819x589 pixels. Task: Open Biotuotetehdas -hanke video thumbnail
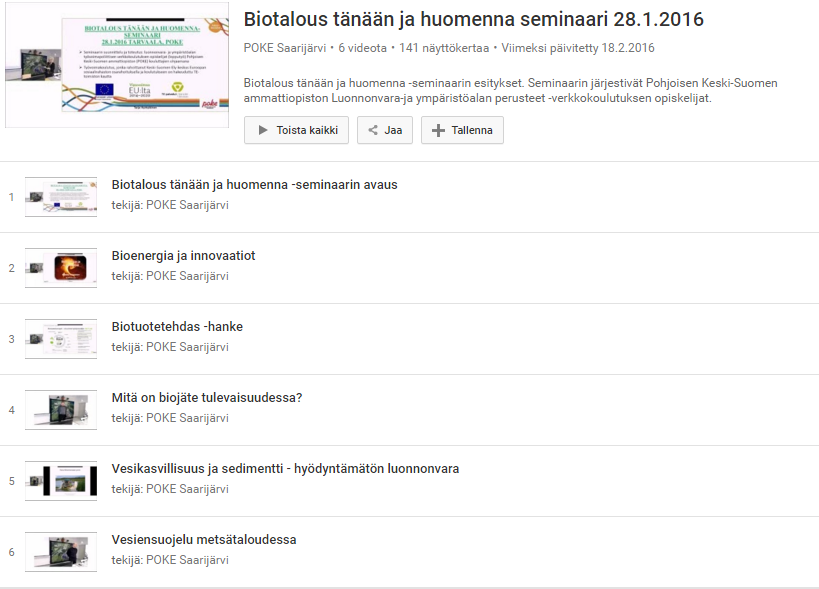click(x=61, y=339)
